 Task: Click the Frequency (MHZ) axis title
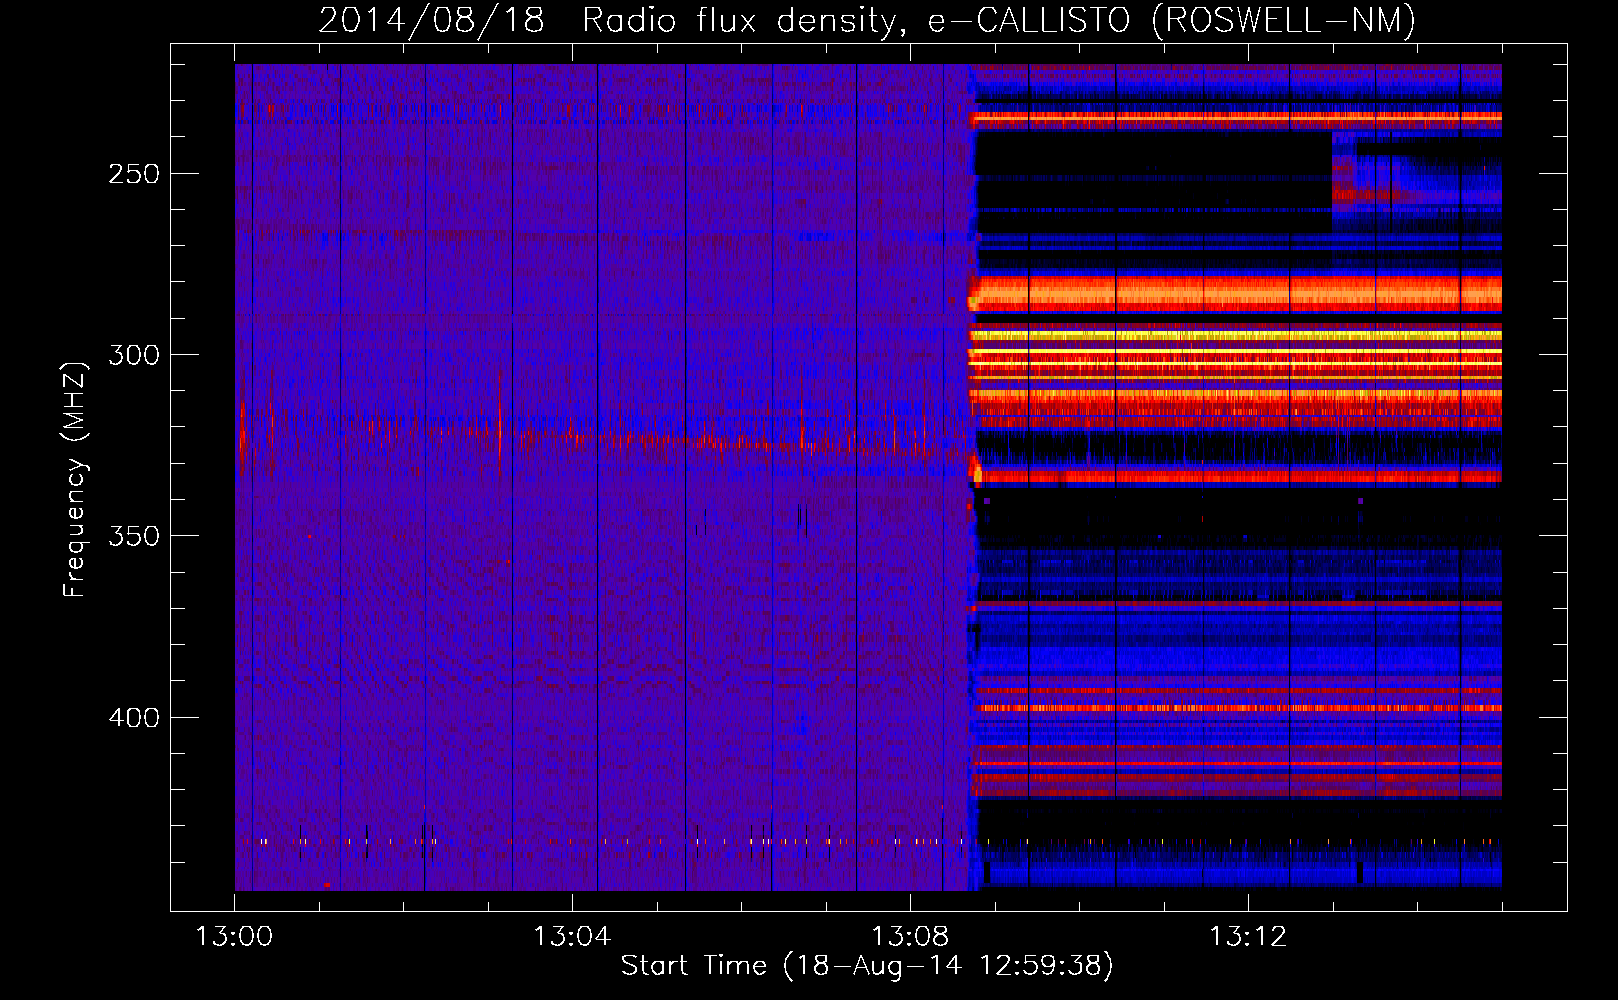[x=75, y=480]
